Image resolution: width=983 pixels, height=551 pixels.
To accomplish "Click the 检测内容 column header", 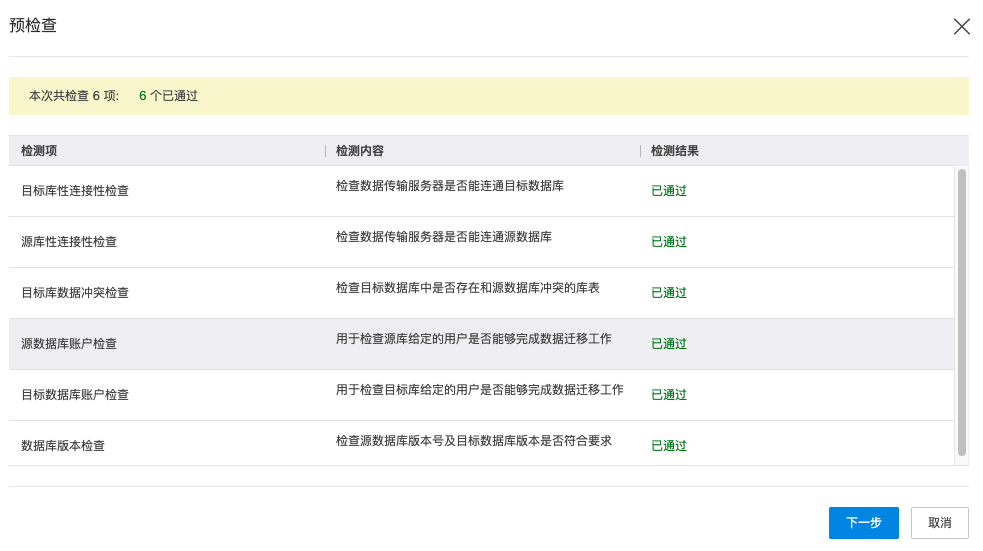I will tap(360, 151).
